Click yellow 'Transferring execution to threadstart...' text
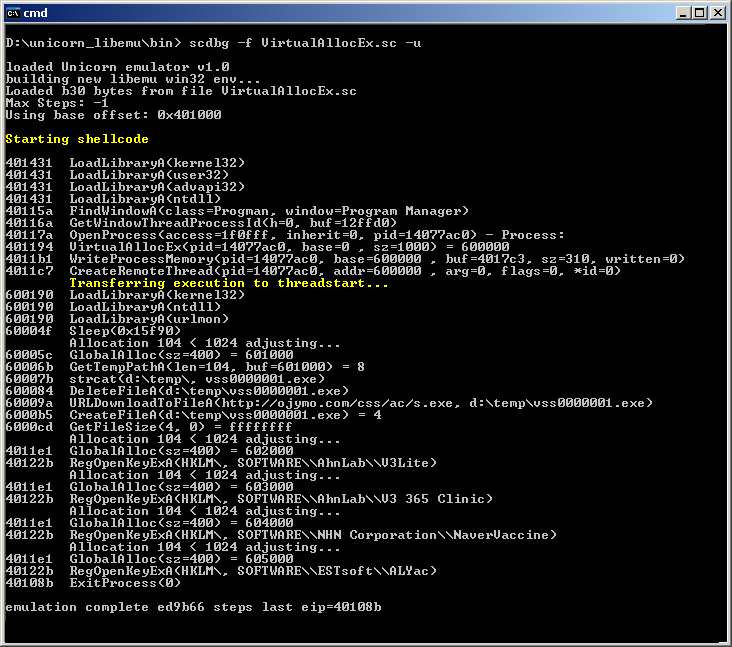 coord(229,283)
